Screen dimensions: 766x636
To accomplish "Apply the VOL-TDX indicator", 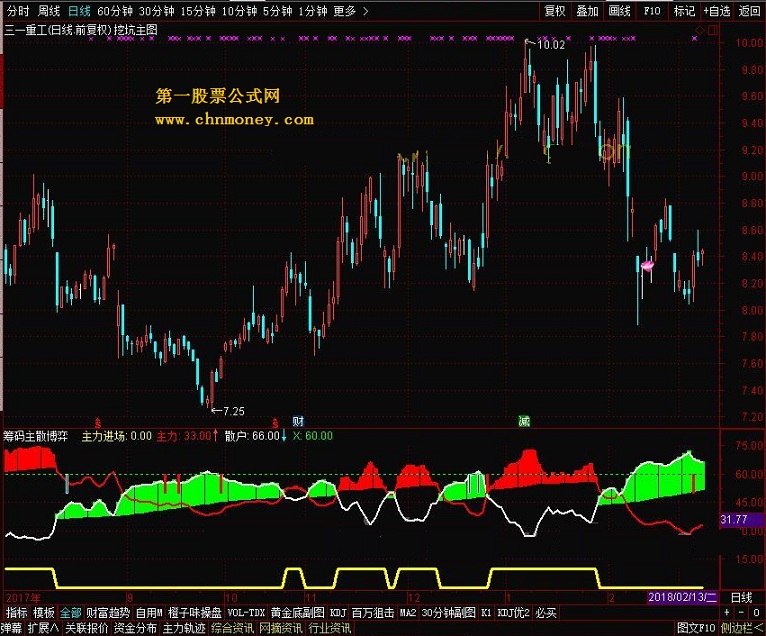I will click(246, 613).
